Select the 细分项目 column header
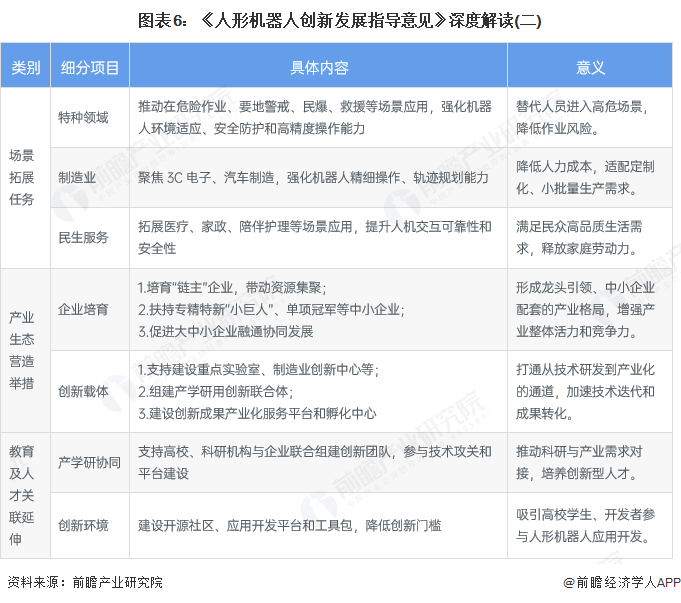The width and height of the screenshot is (681, 603). [x=90, y=67]
